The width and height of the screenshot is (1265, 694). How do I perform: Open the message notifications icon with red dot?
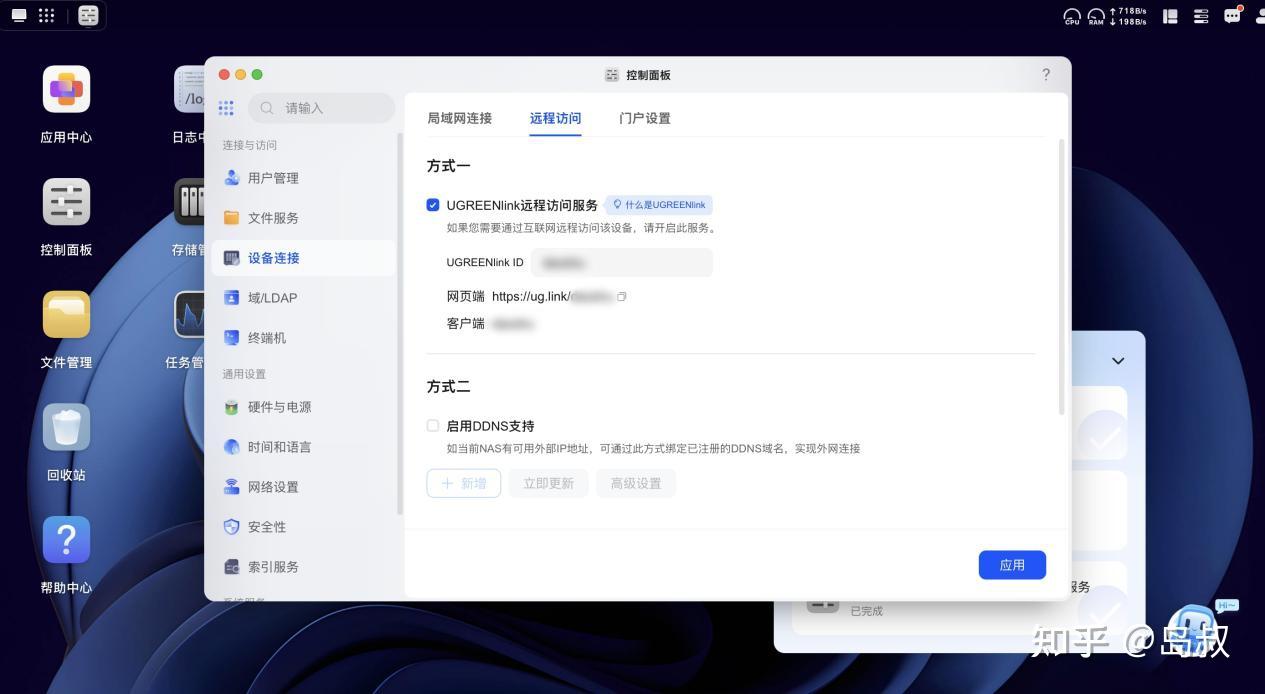(x=1233, y=15)
